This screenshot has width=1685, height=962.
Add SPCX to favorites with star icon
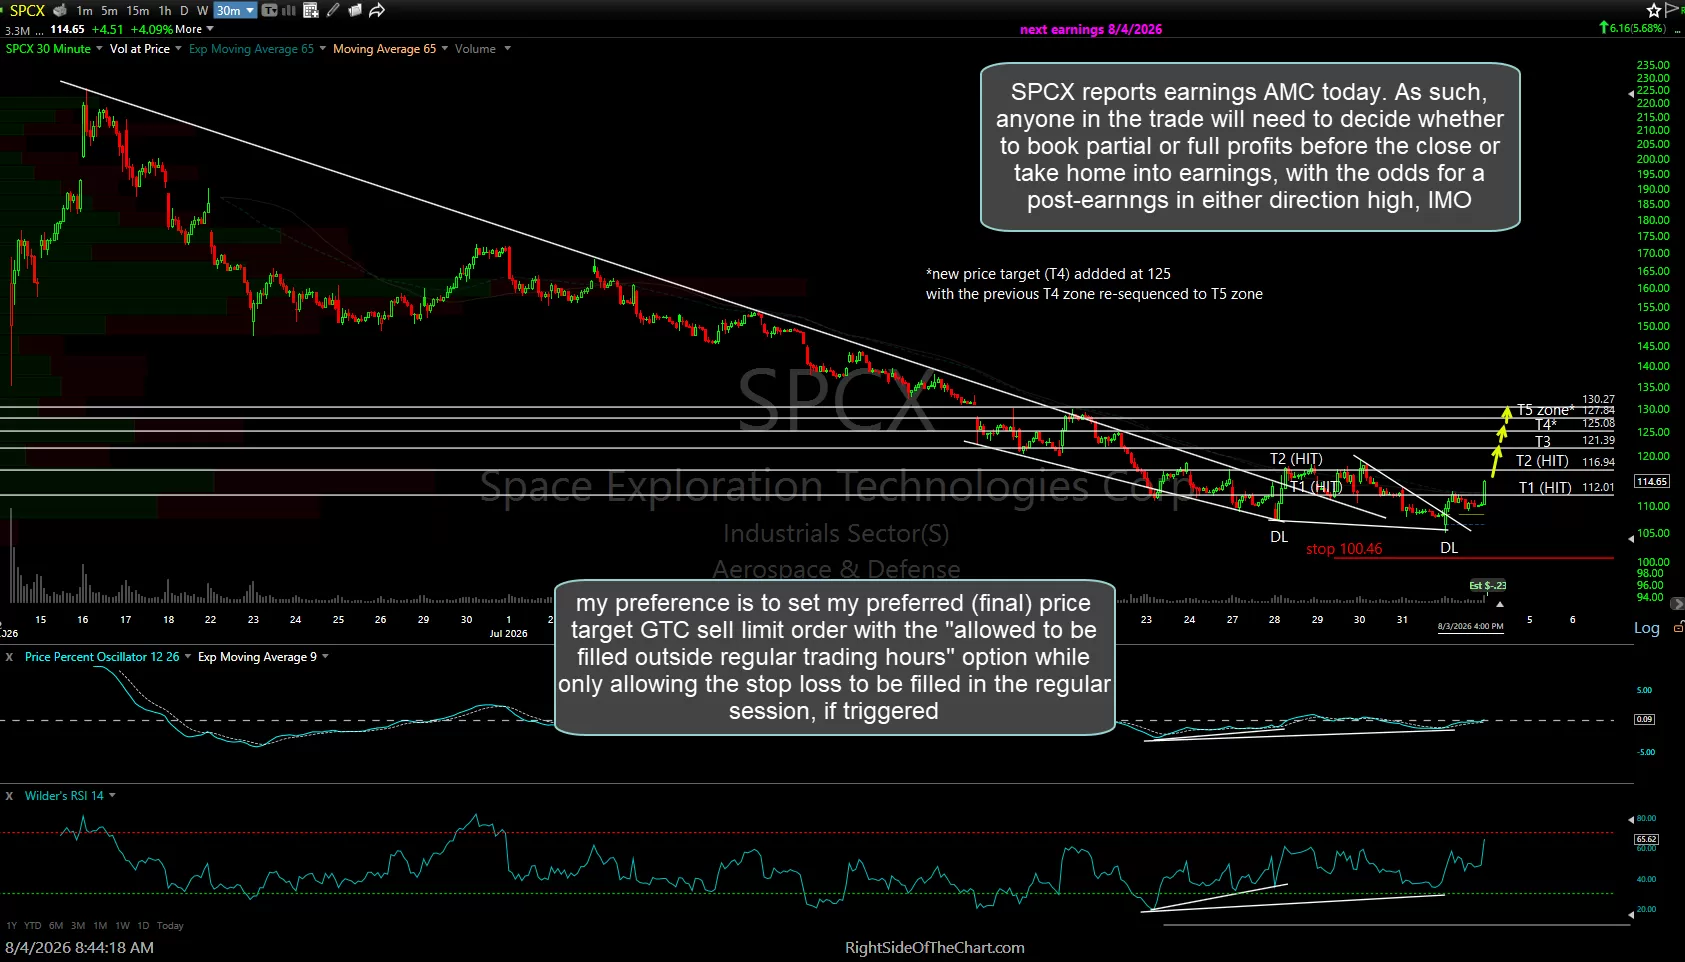[x=1654, y=10]
